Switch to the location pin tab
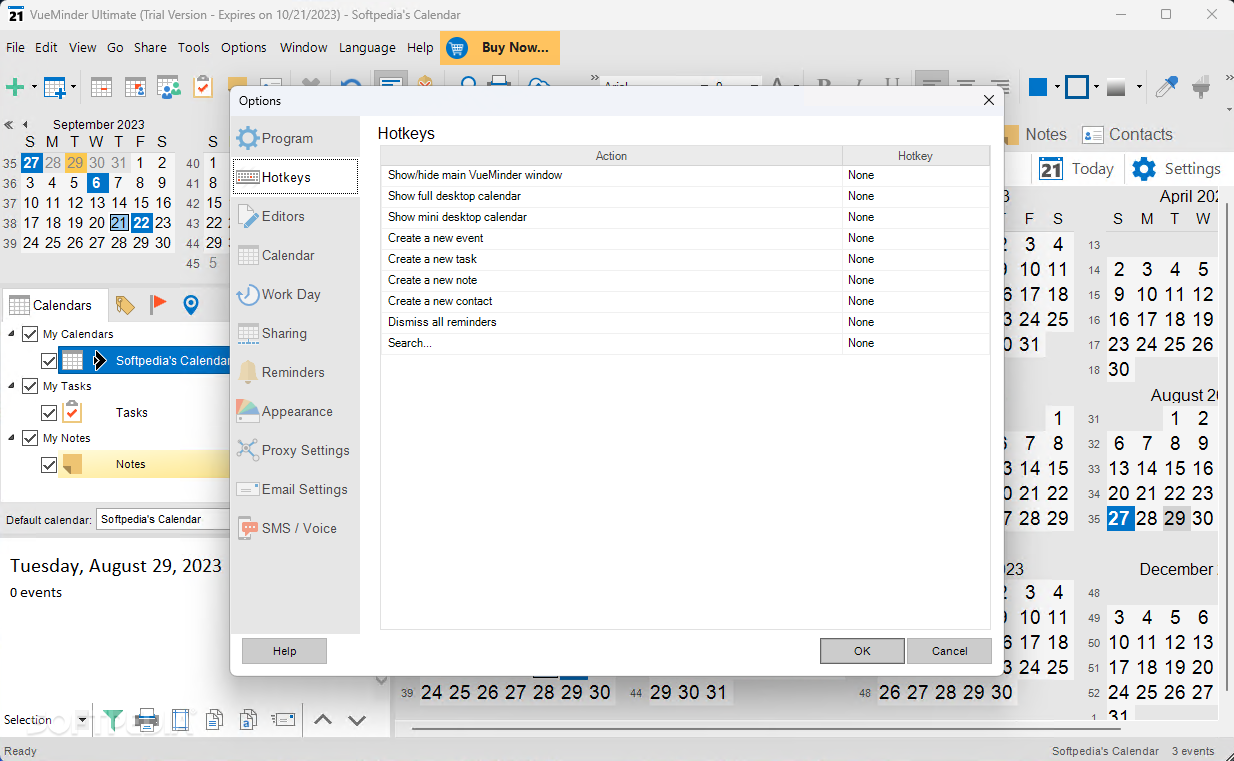1234x761 pixels. [x=190, y=305]
